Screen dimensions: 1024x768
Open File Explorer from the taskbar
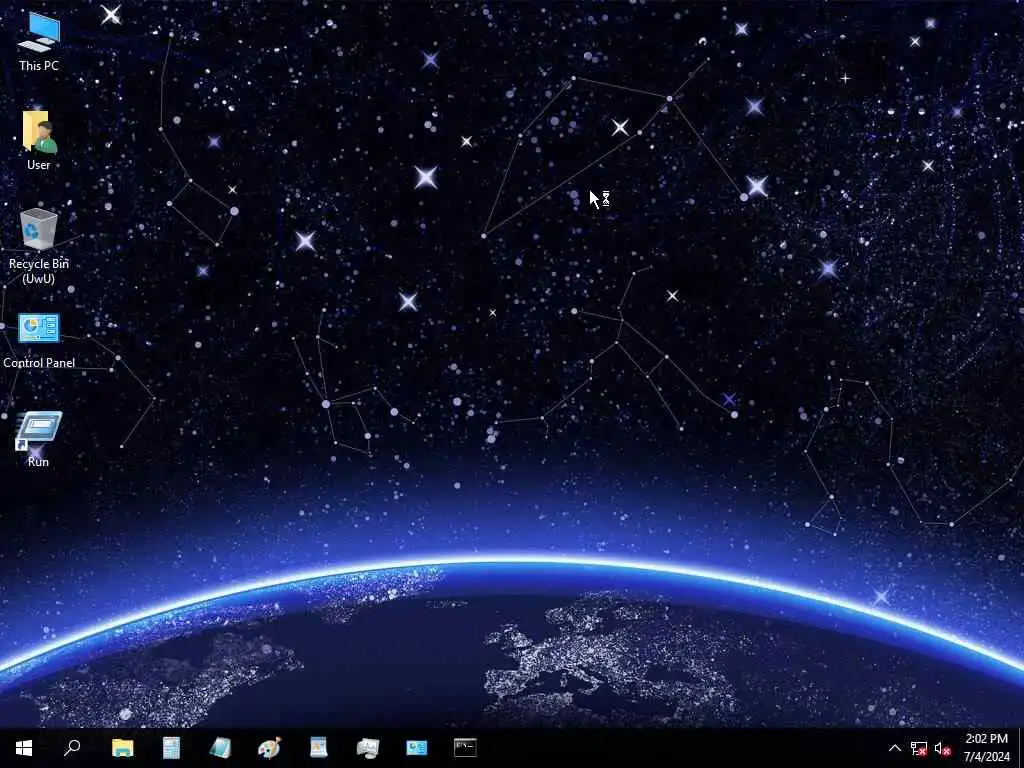[x=122, y=748]
